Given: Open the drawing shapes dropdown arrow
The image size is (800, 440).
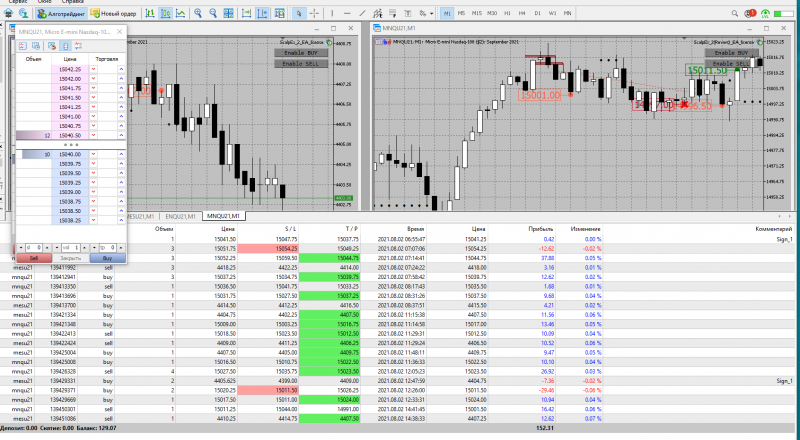Looking at the screenshot, I should (431, 13).
